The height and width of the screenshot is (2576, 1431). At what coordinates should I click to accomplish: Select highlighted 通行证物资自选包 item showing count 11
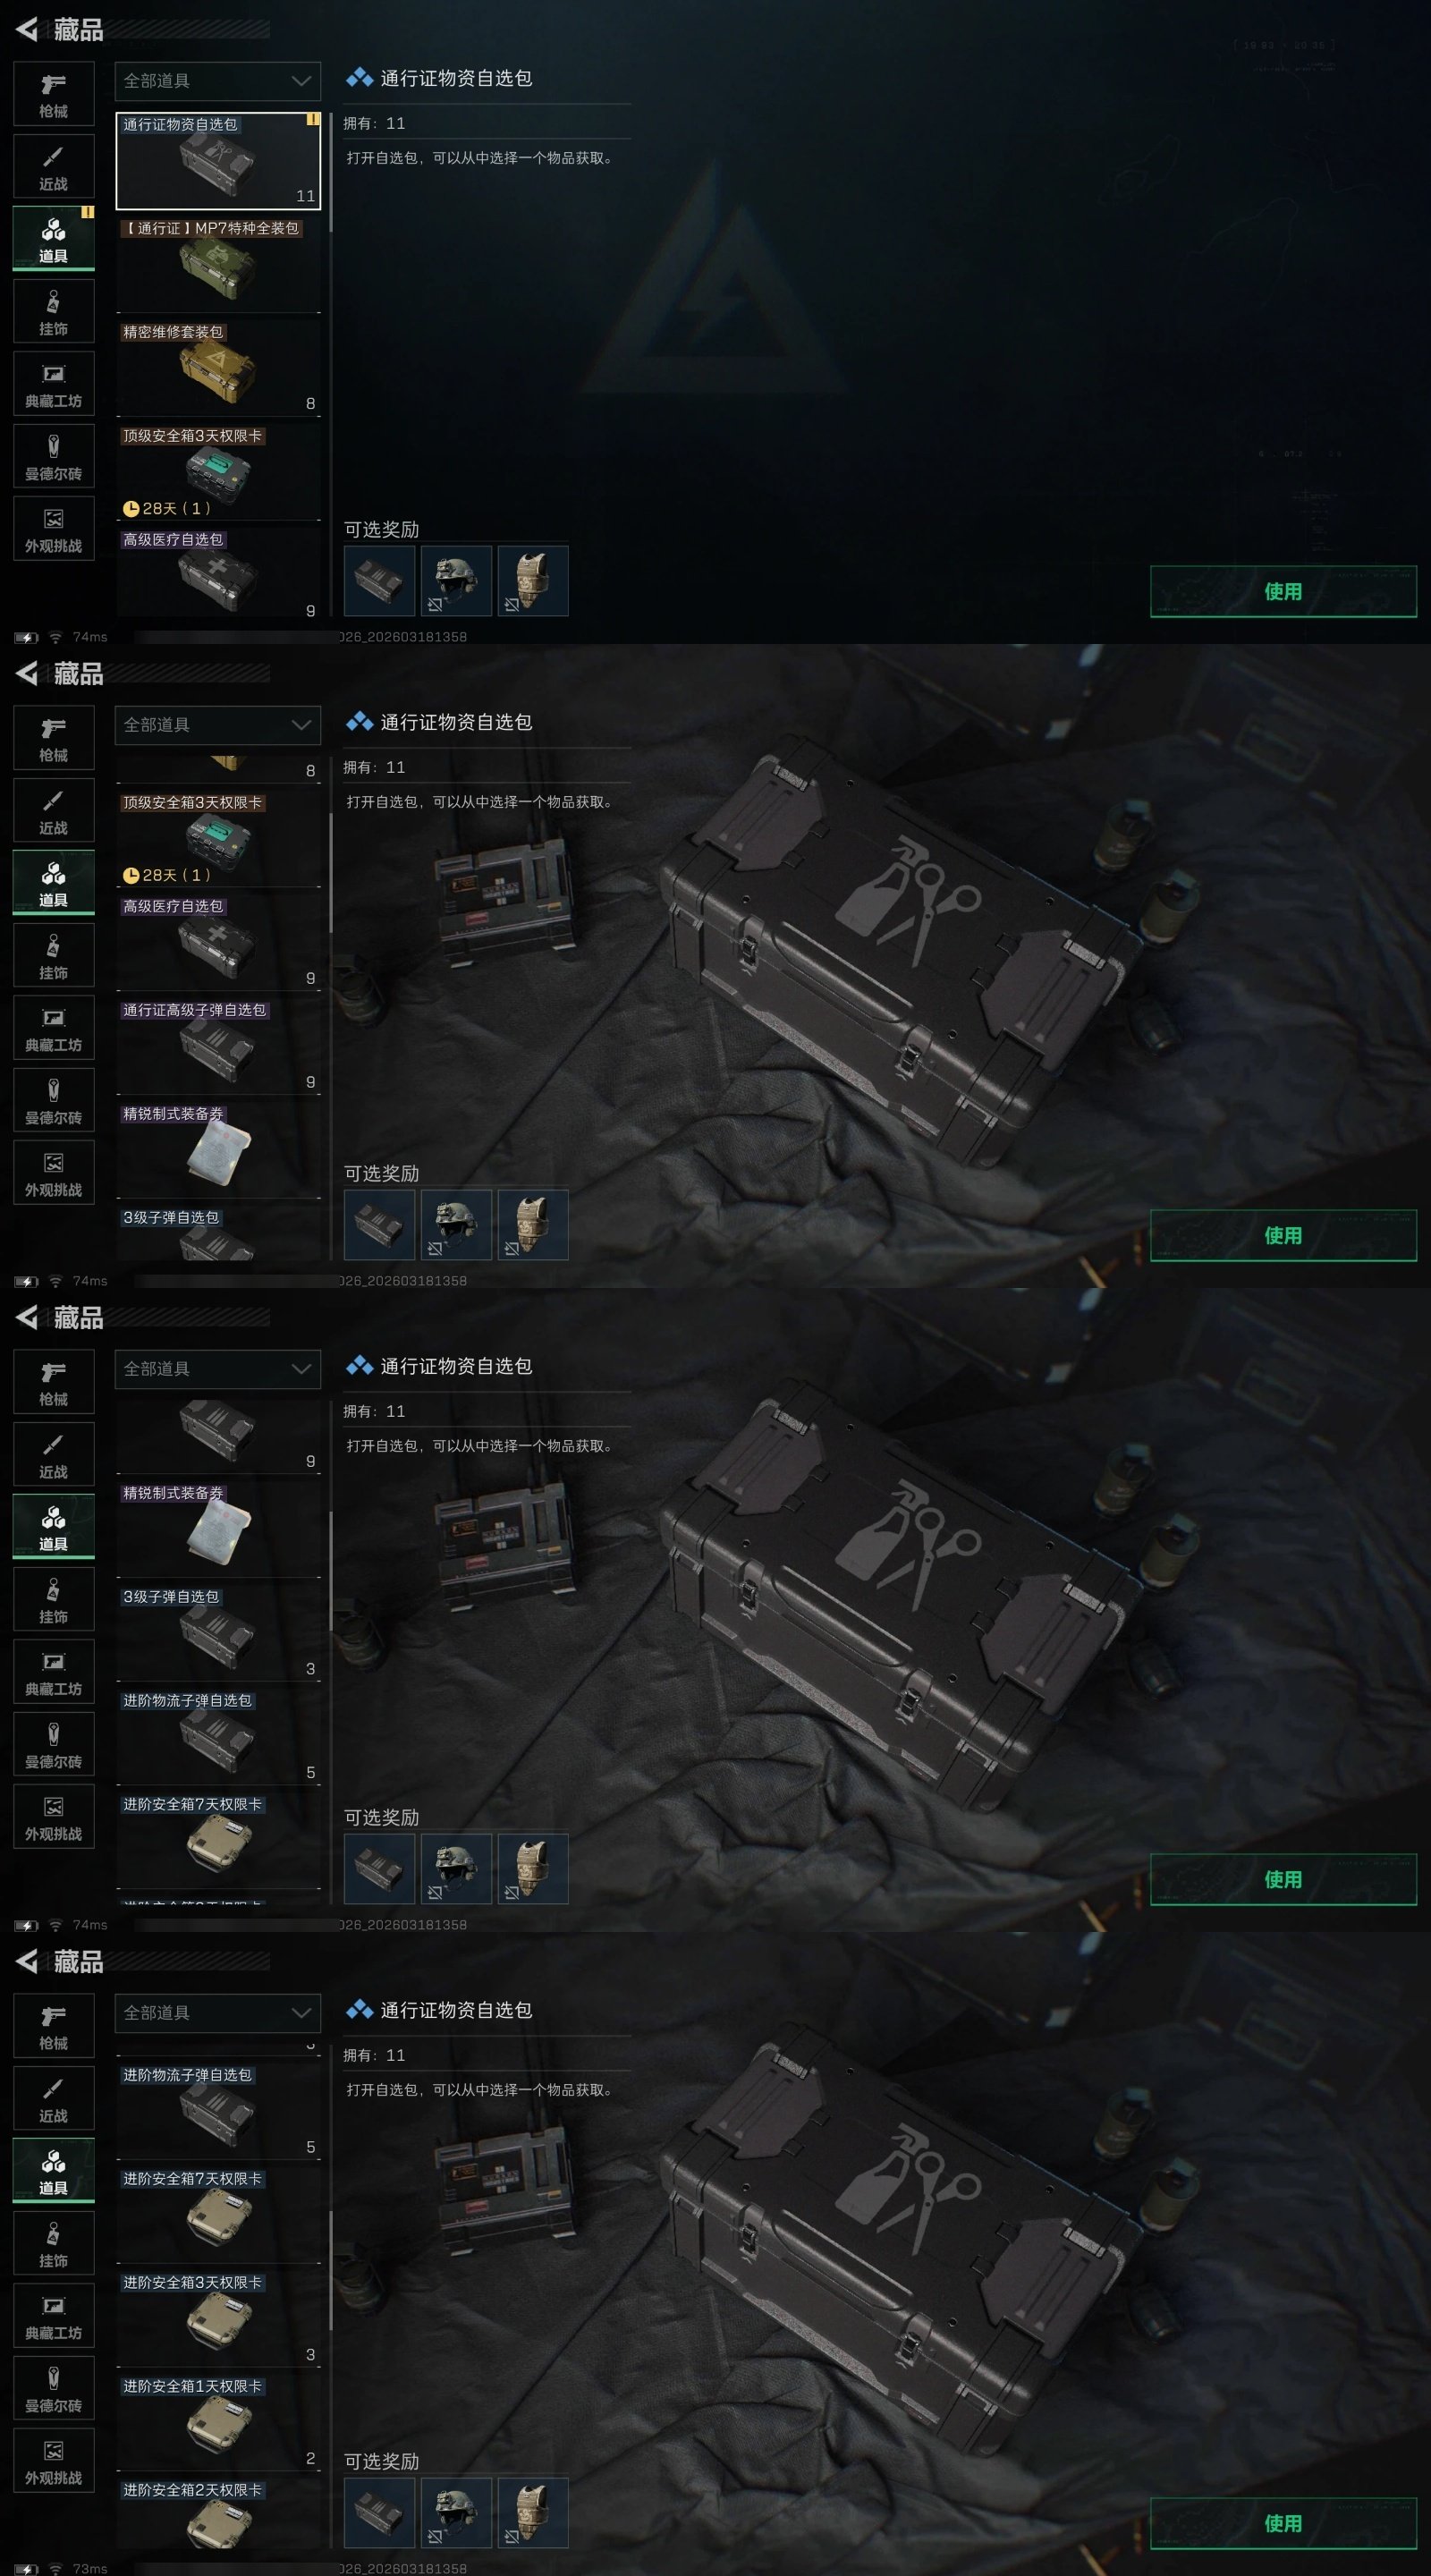218,160
